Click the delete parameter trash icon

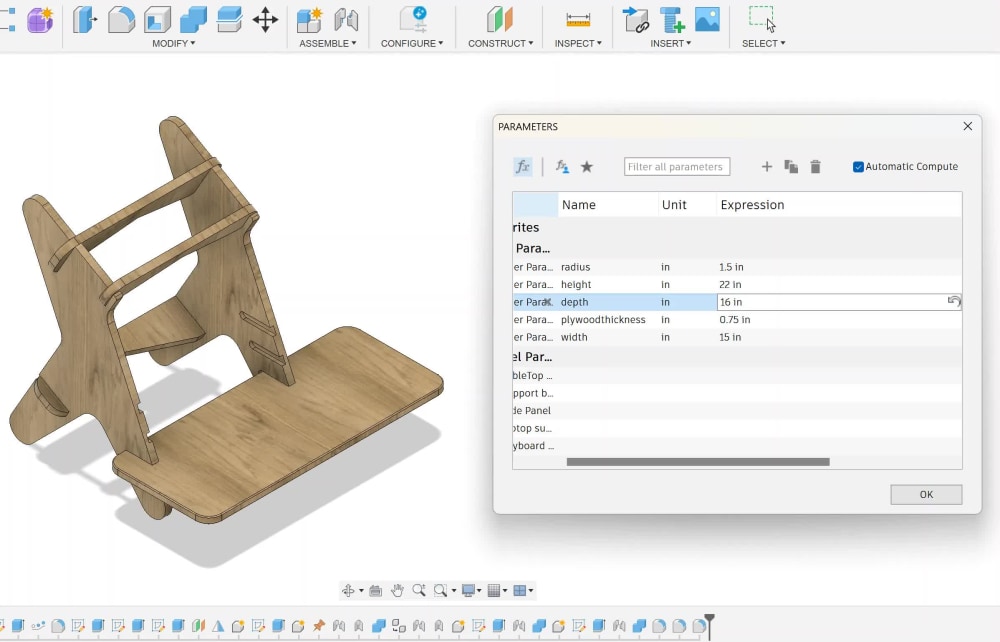[815, 166]
